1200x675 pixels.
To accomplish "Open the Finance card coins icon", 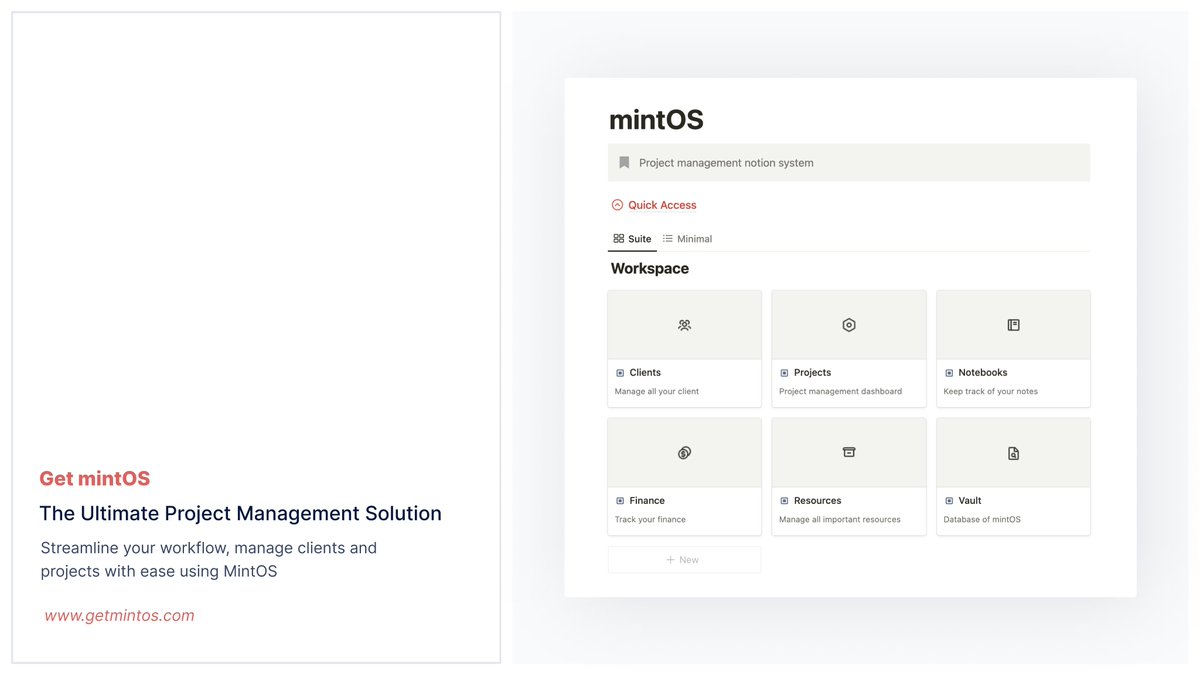I will [684, 453].
